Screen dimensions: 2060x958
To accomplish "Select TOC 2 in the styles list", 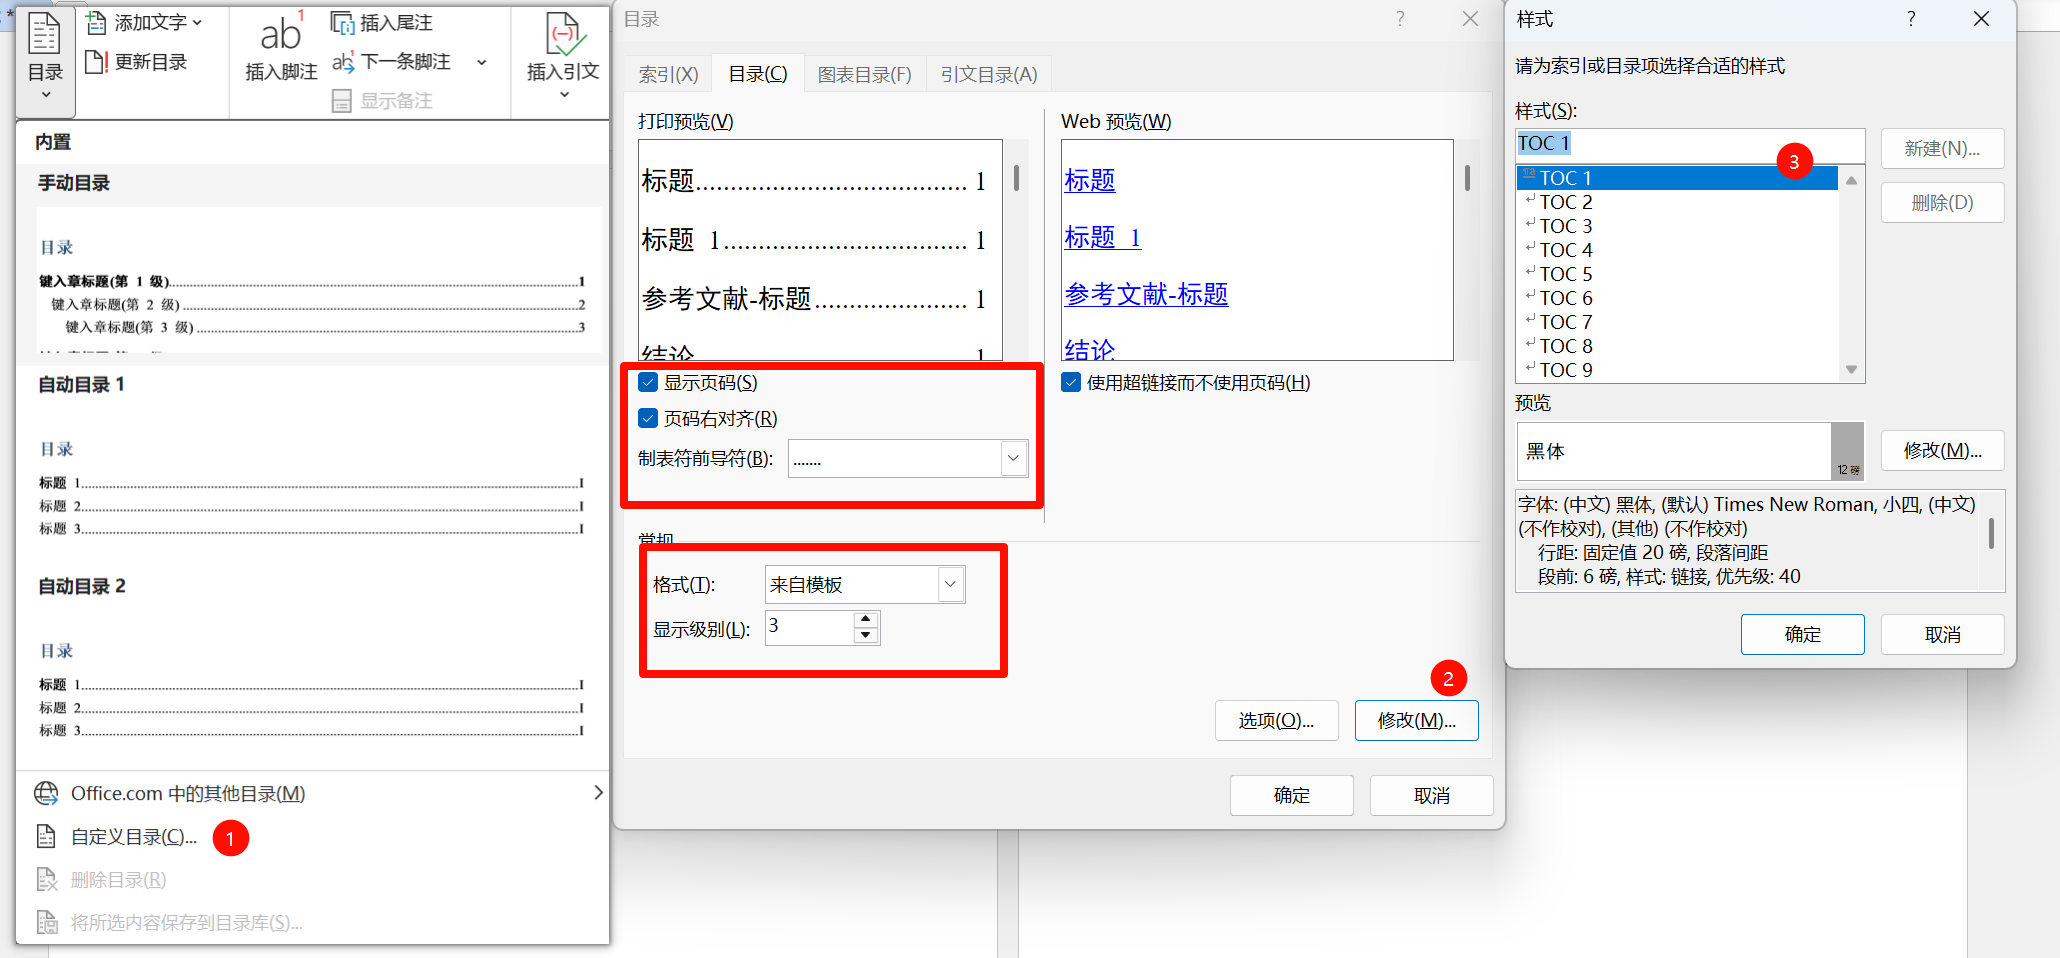I will 1565,202.
